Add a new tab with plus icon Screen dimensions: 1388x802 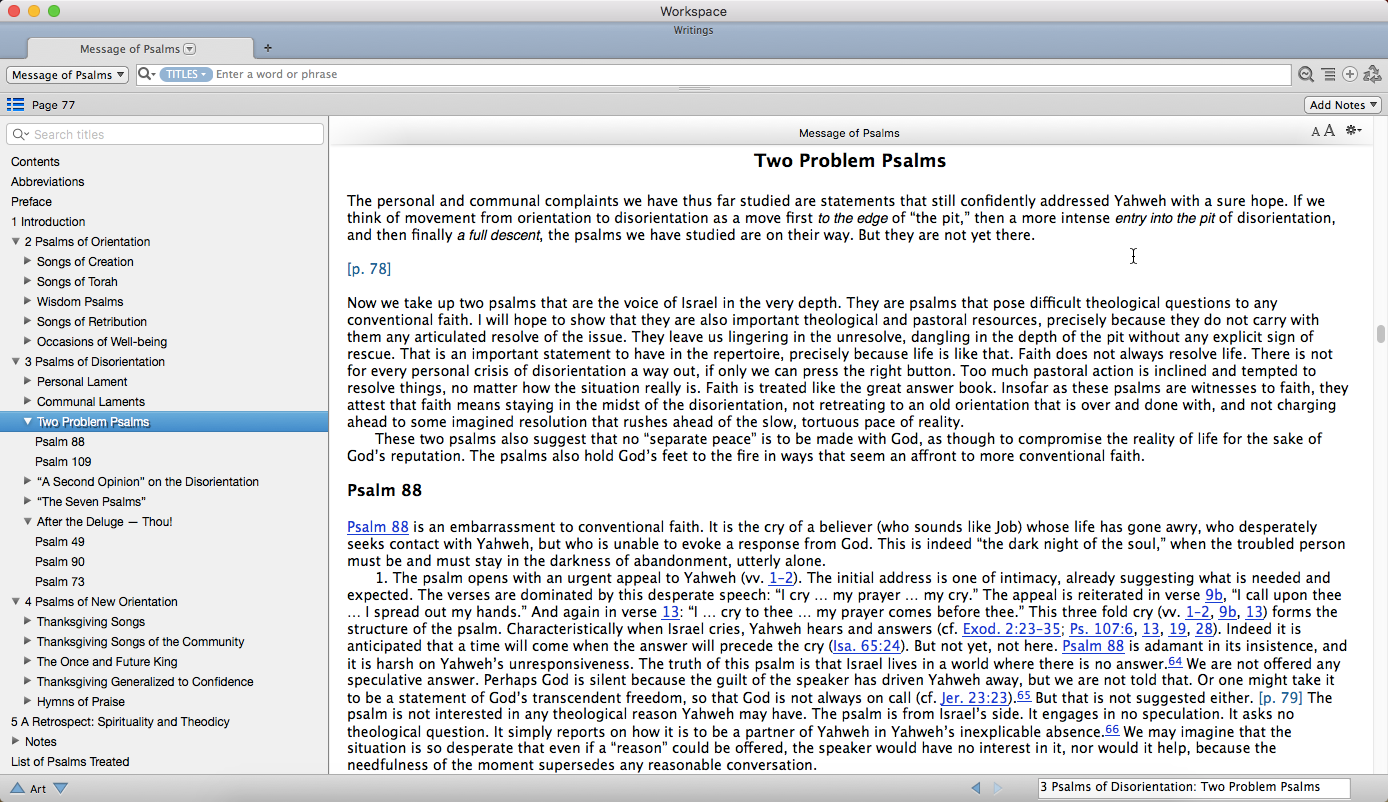tap(267, 48)
